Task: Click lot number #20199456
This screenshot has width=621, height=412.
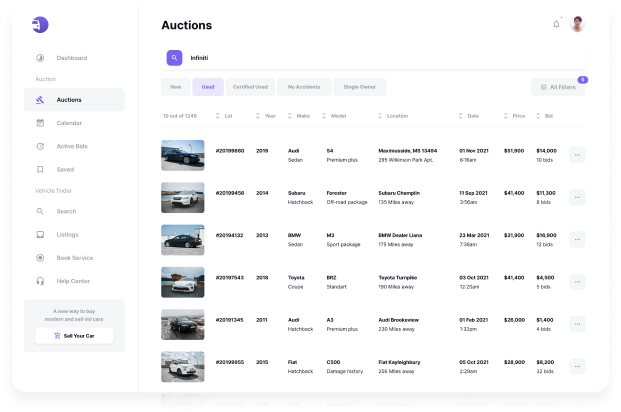Action: click(x=230, y=193)
